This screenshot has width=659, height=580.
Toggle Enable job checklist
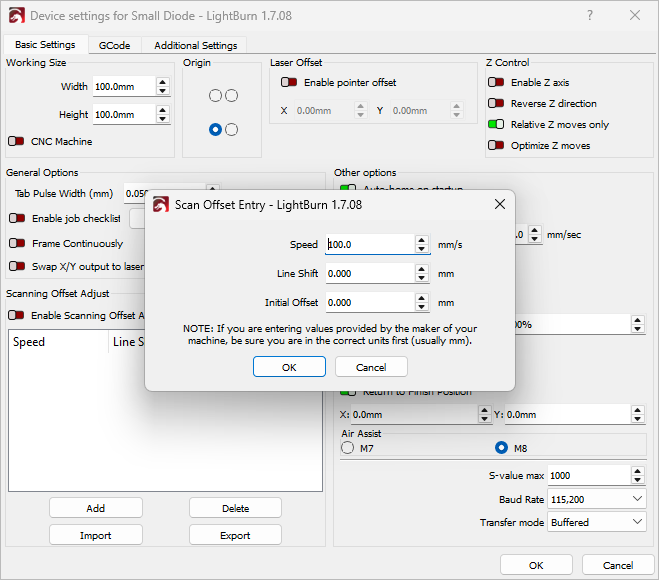(x=17, y=218)
